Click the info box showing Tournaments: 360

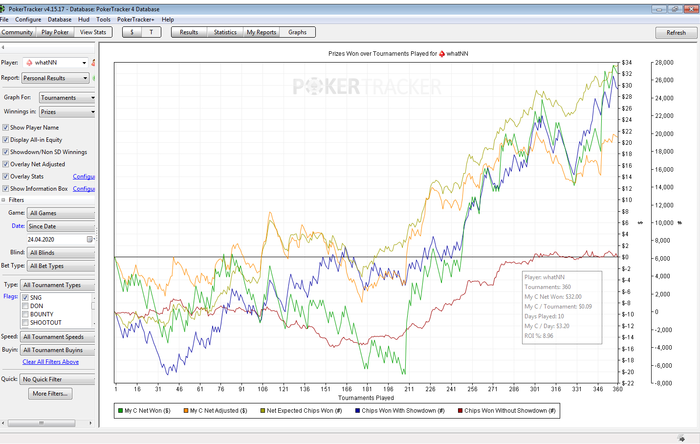pos(562,307)
